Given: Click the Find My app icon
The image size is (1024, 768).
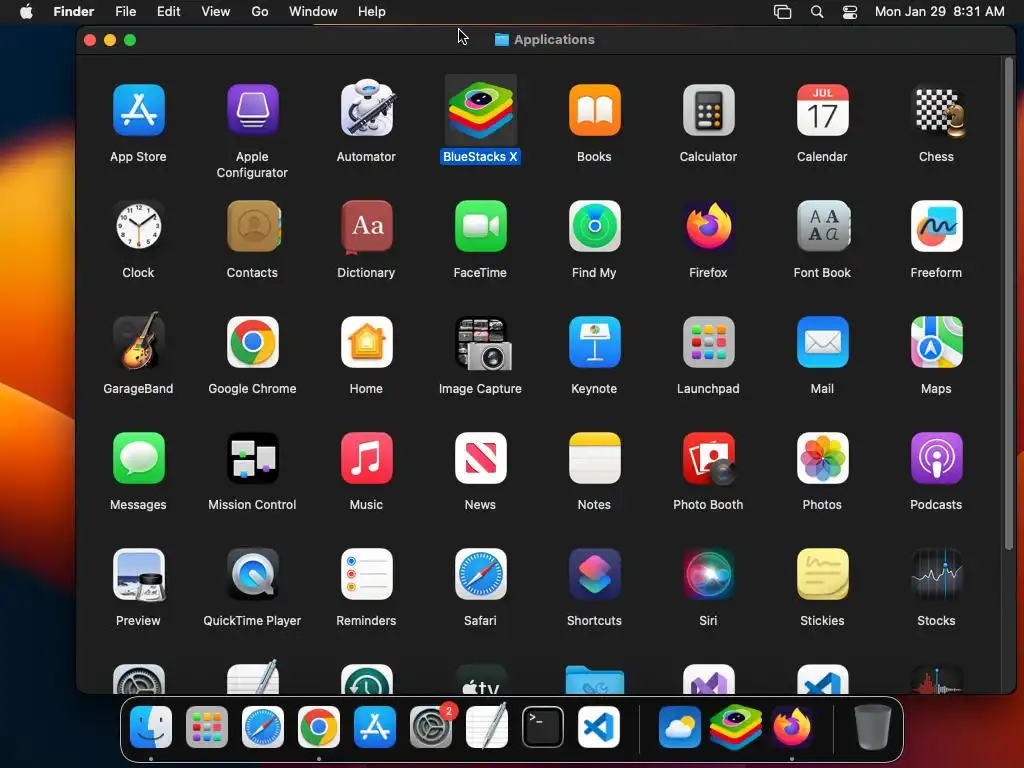Looking at the screenshot, I should (x=594, y=226).
